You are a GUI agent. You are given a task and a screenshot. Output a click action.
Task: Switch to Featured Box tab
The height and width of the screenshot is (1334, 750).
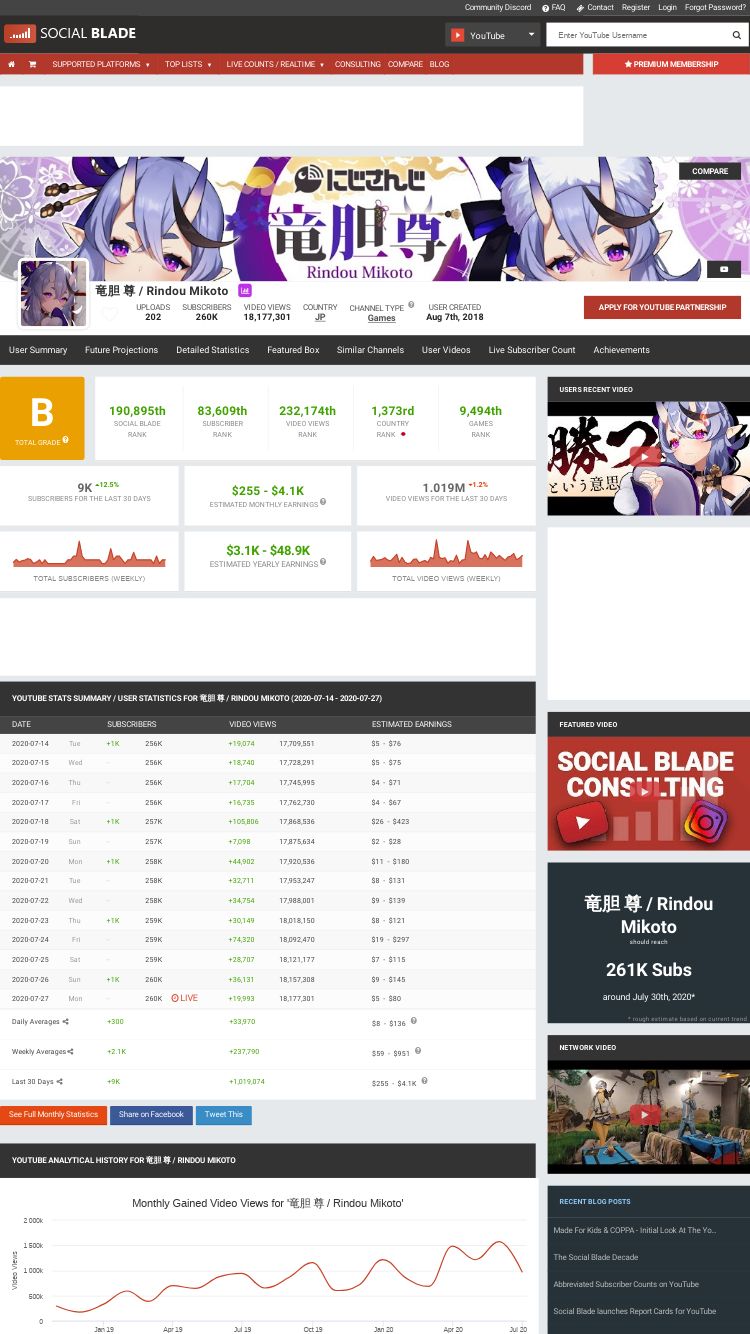coord(293,350)
